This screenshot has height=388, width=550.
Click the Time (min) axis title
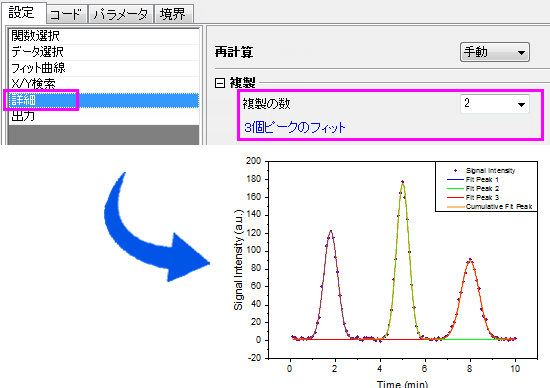[402, 384]
